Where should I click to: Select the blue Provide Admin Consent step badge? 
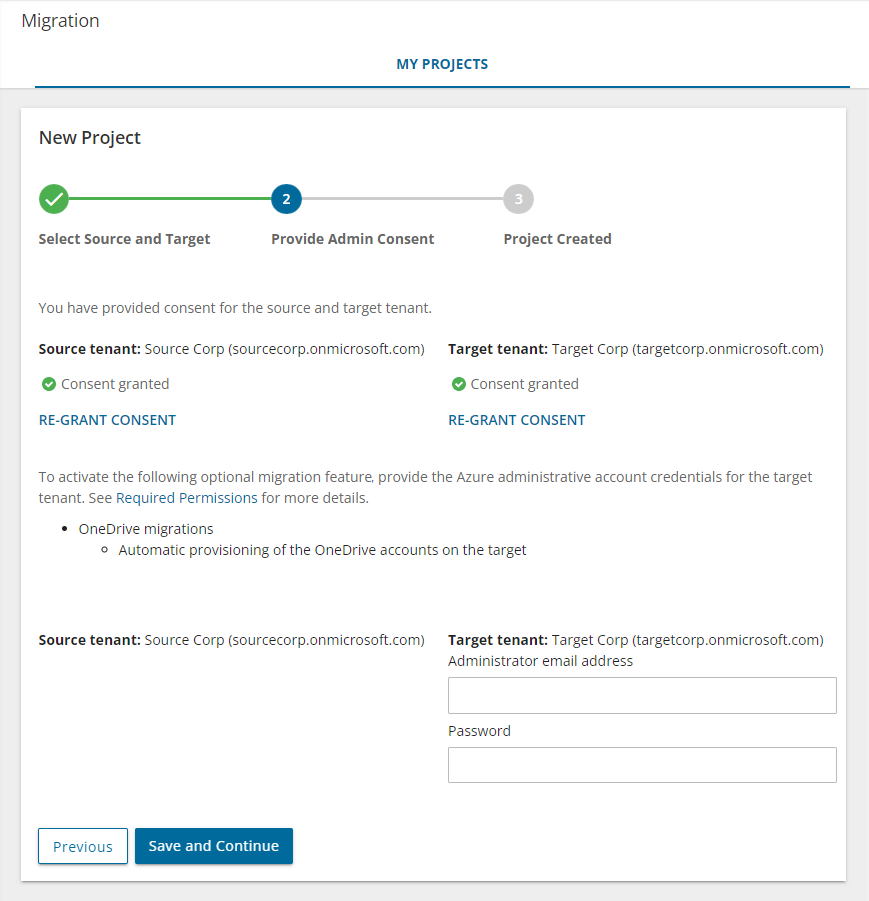point(286,199)
